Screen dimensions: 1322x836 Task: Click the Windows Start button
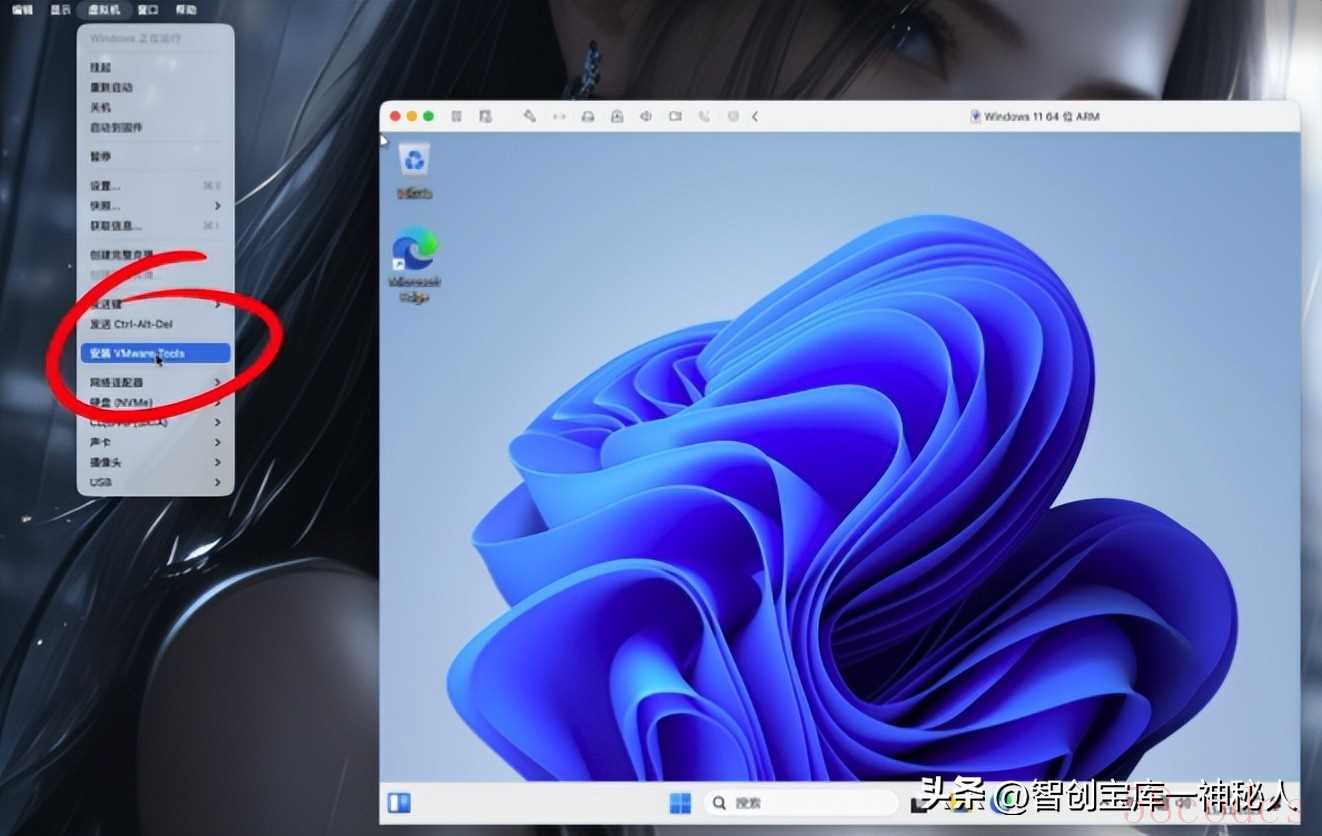(x=680, y=802)
